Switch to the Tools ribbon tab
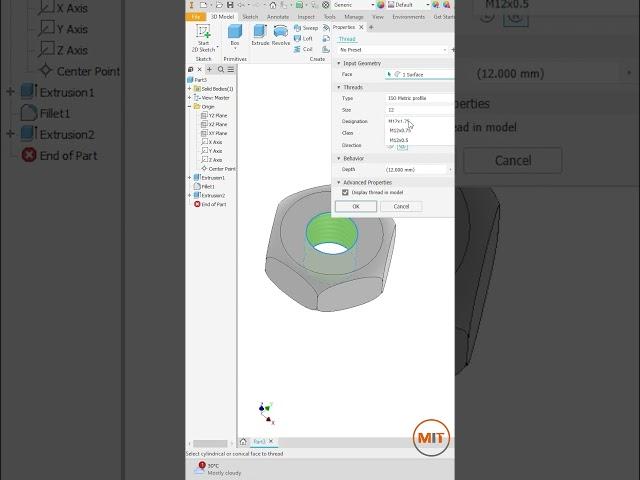Screen dimensions: 640x480 [x=329, y=17]
